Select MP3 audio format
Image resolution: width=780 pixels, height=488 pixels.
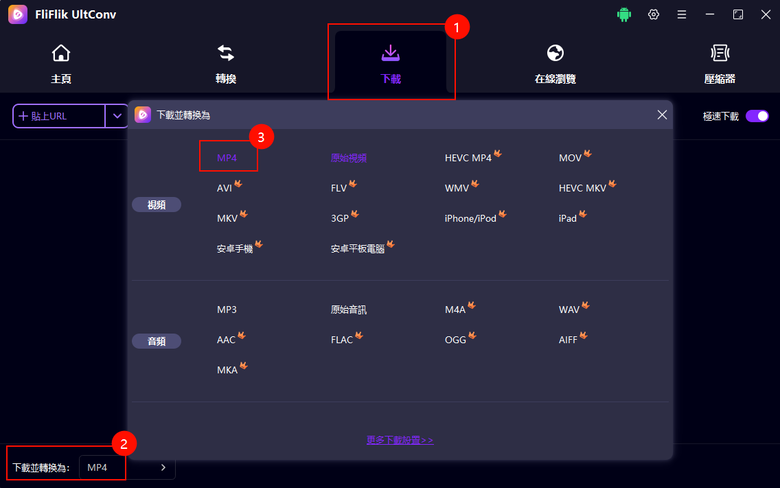227,309
